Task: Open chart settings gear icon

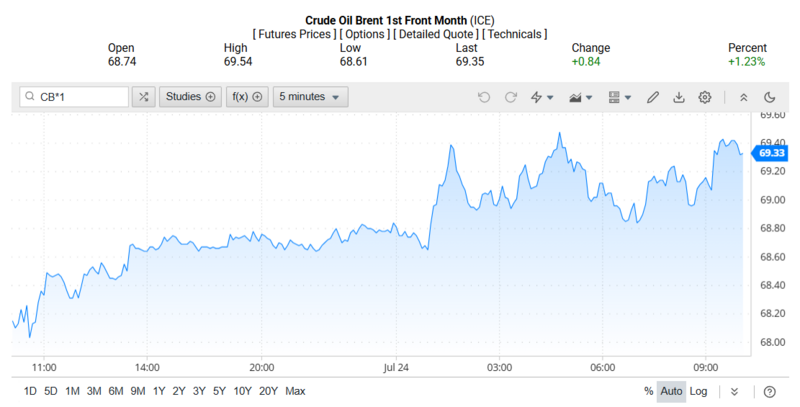Action: click(705, 97)
